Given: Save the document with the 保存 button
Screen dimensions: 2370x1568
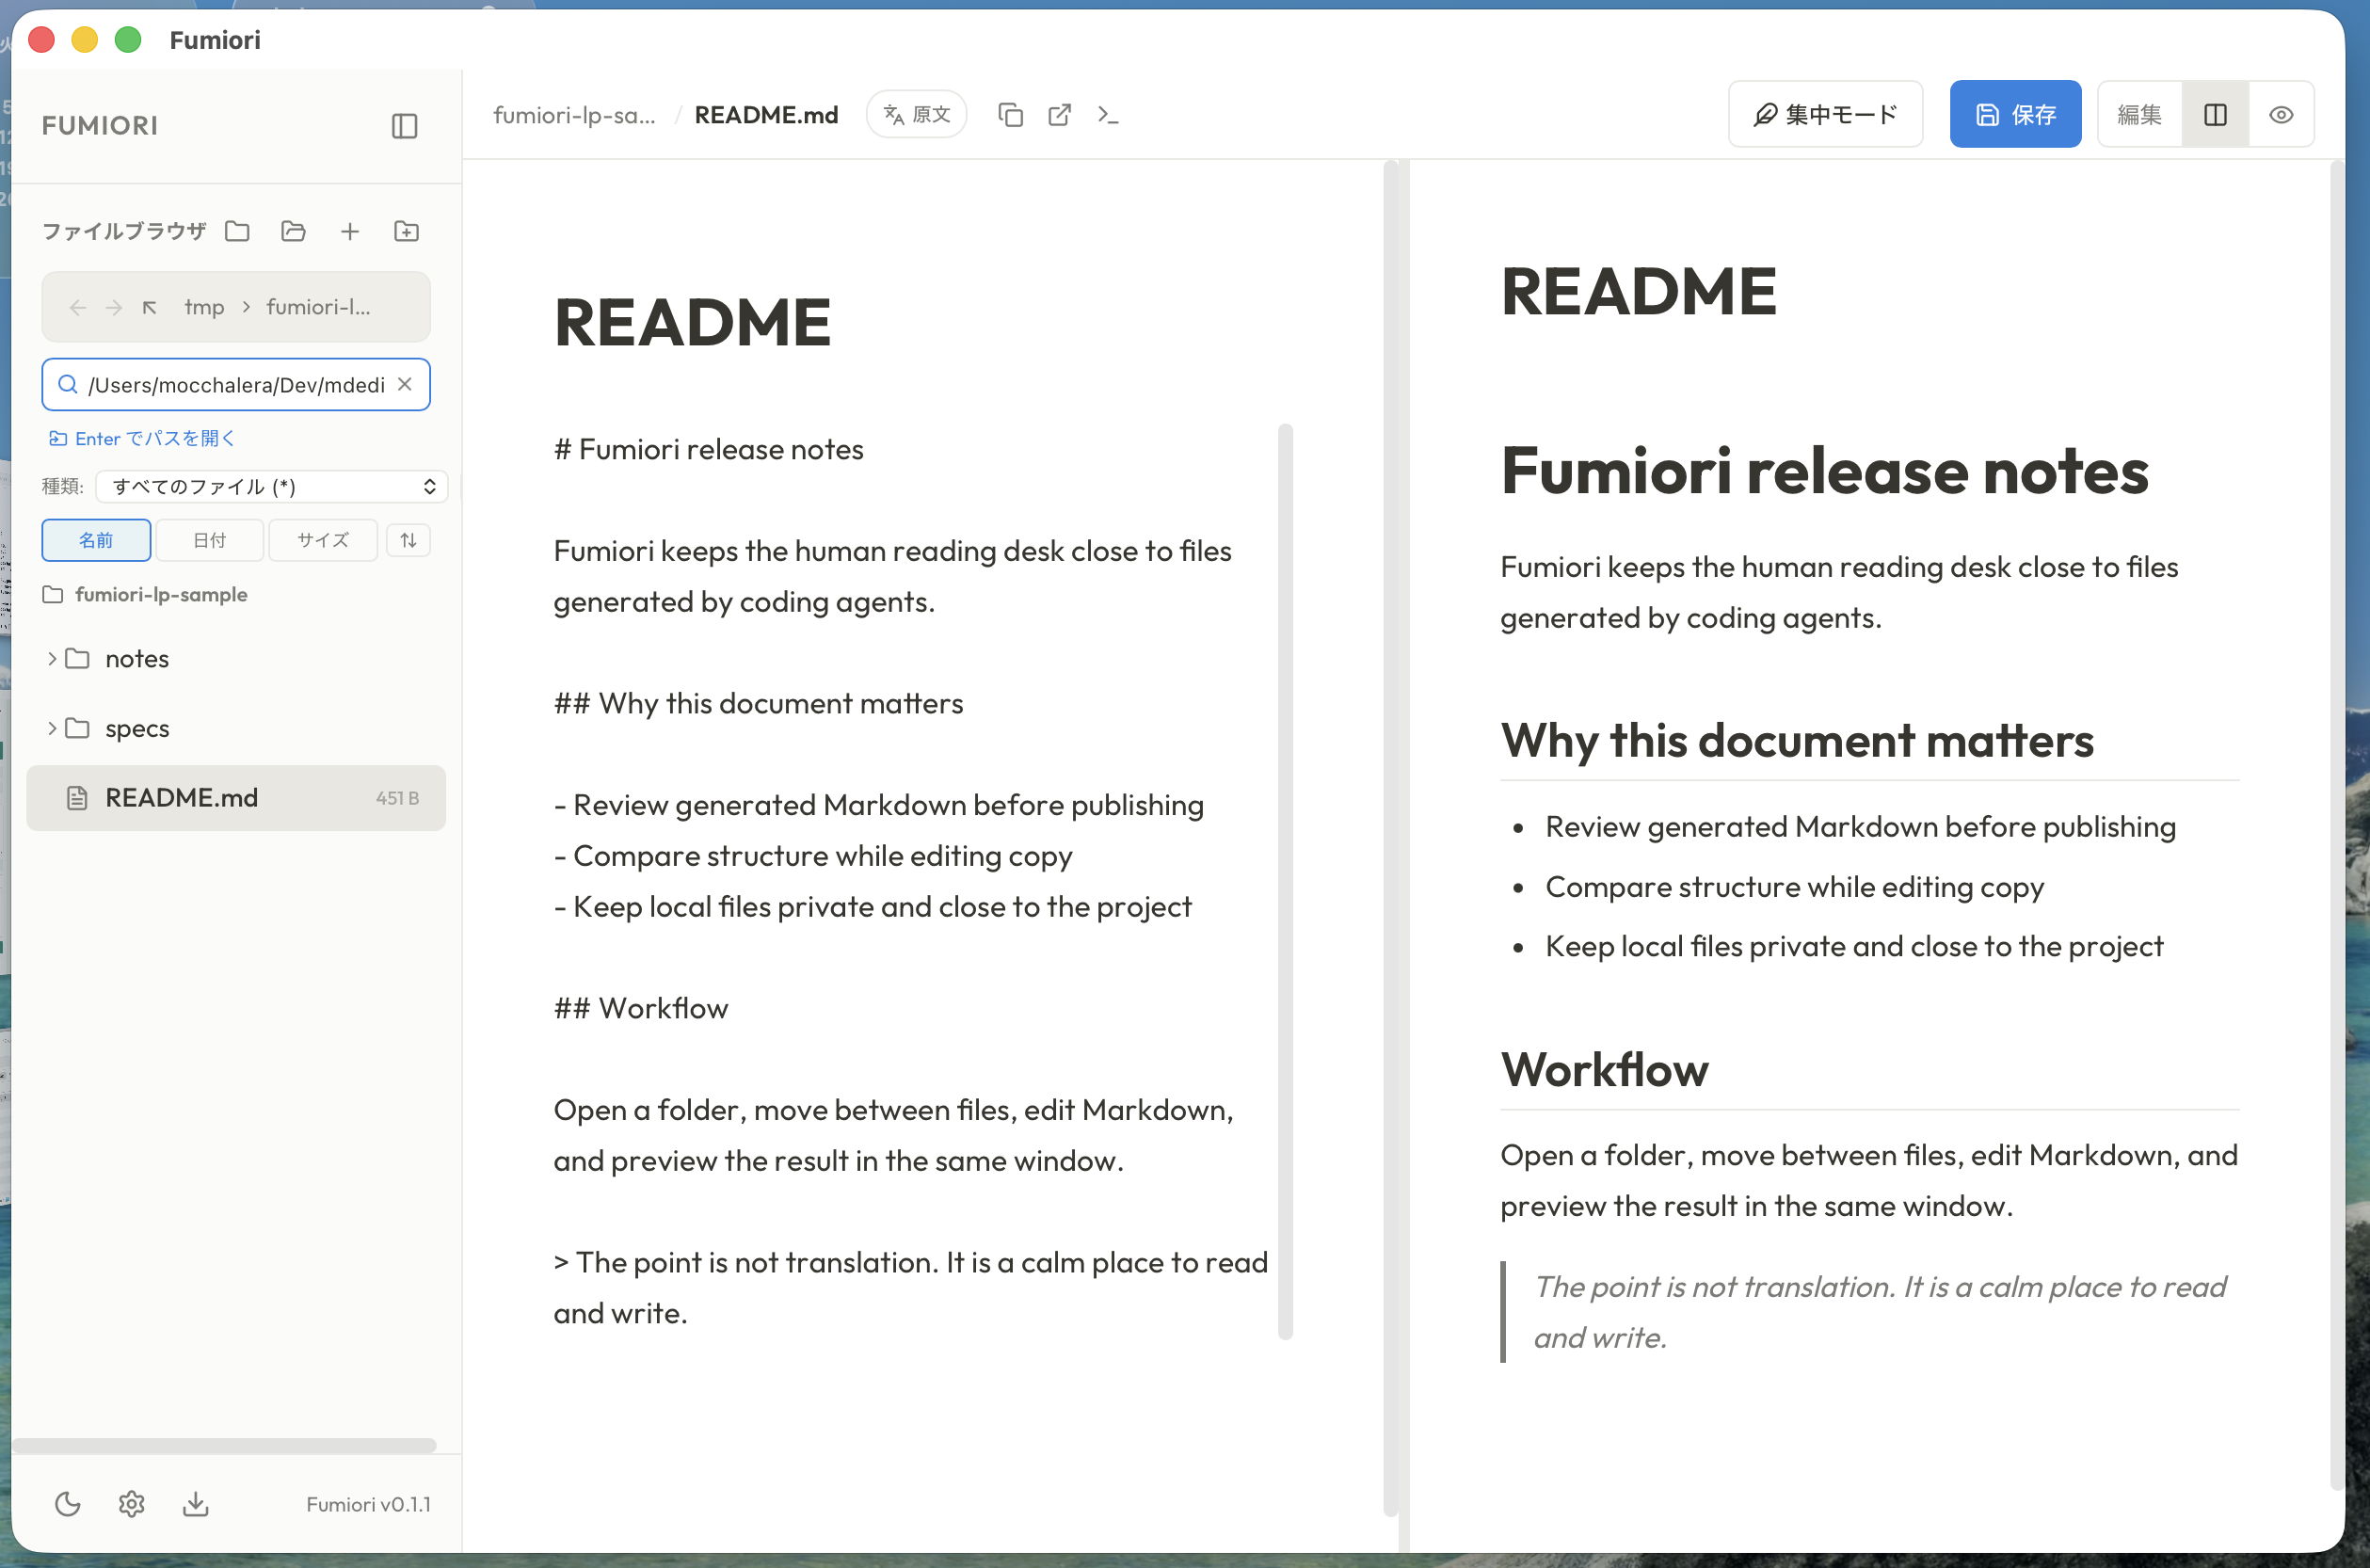Looking at the screenshot, I should pyautogui.click(x=2015, y=115).
